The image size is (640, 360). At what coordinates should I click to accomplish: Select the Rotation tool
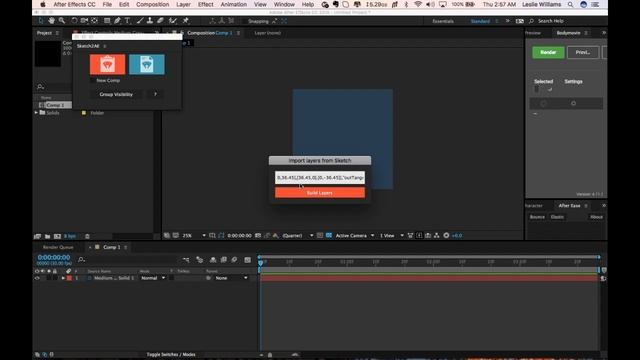point(74,21)
